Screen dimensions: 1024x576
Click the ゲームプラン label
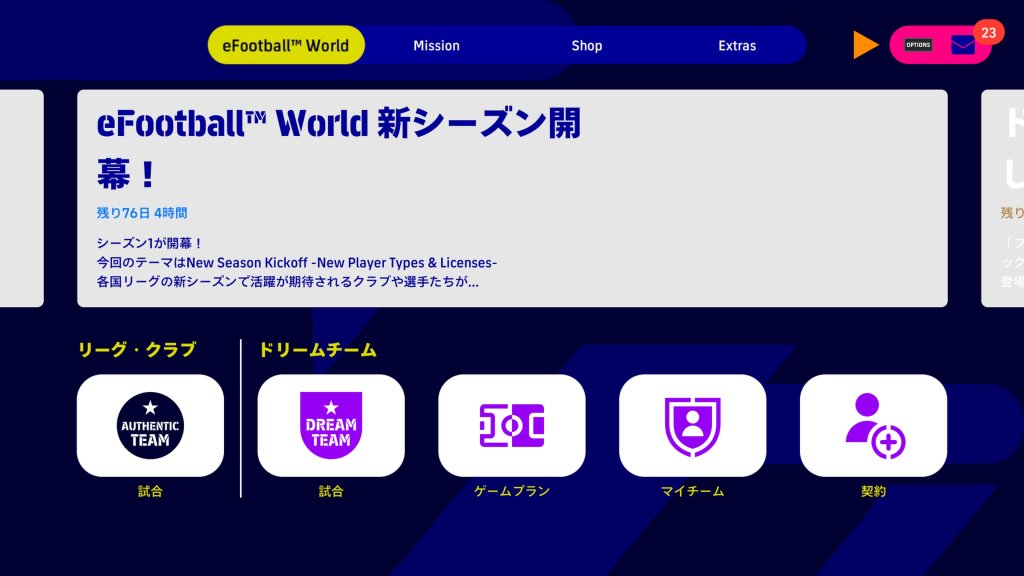point(512,491)
